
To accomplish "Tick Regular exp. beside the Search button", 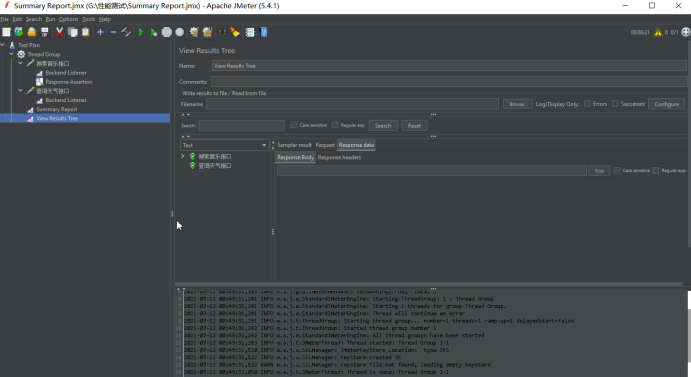I will (335, 125).
